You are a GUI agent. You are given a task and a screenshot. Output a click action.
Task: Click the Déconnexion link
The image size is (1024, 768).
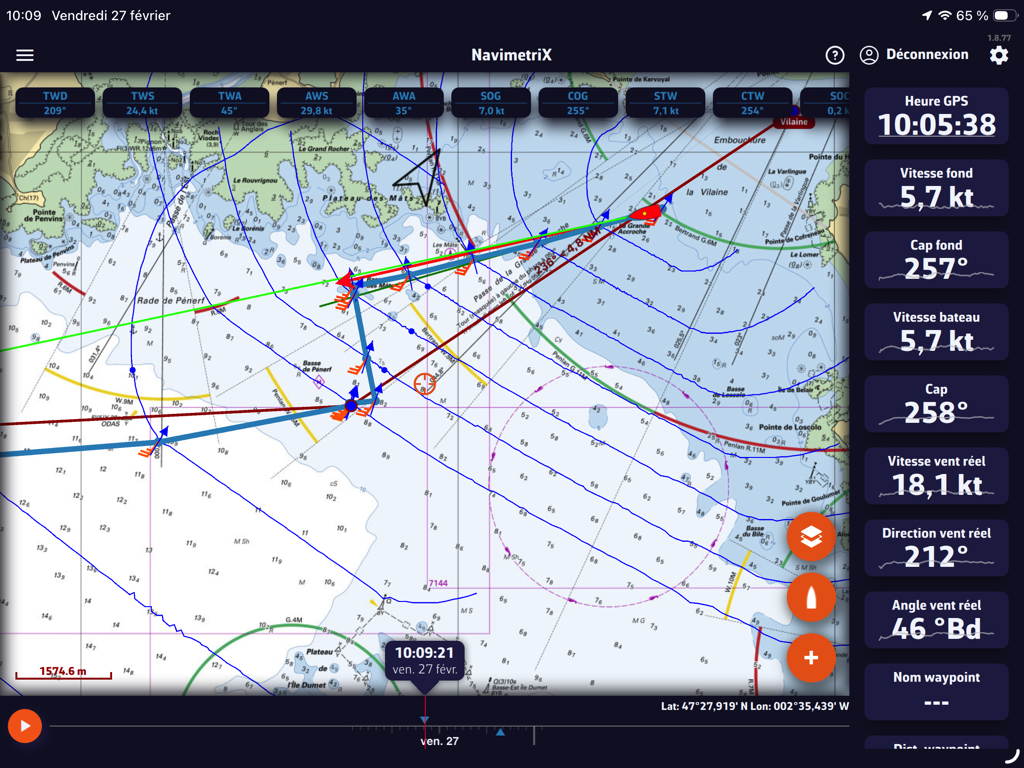click(x=914, y=55)
